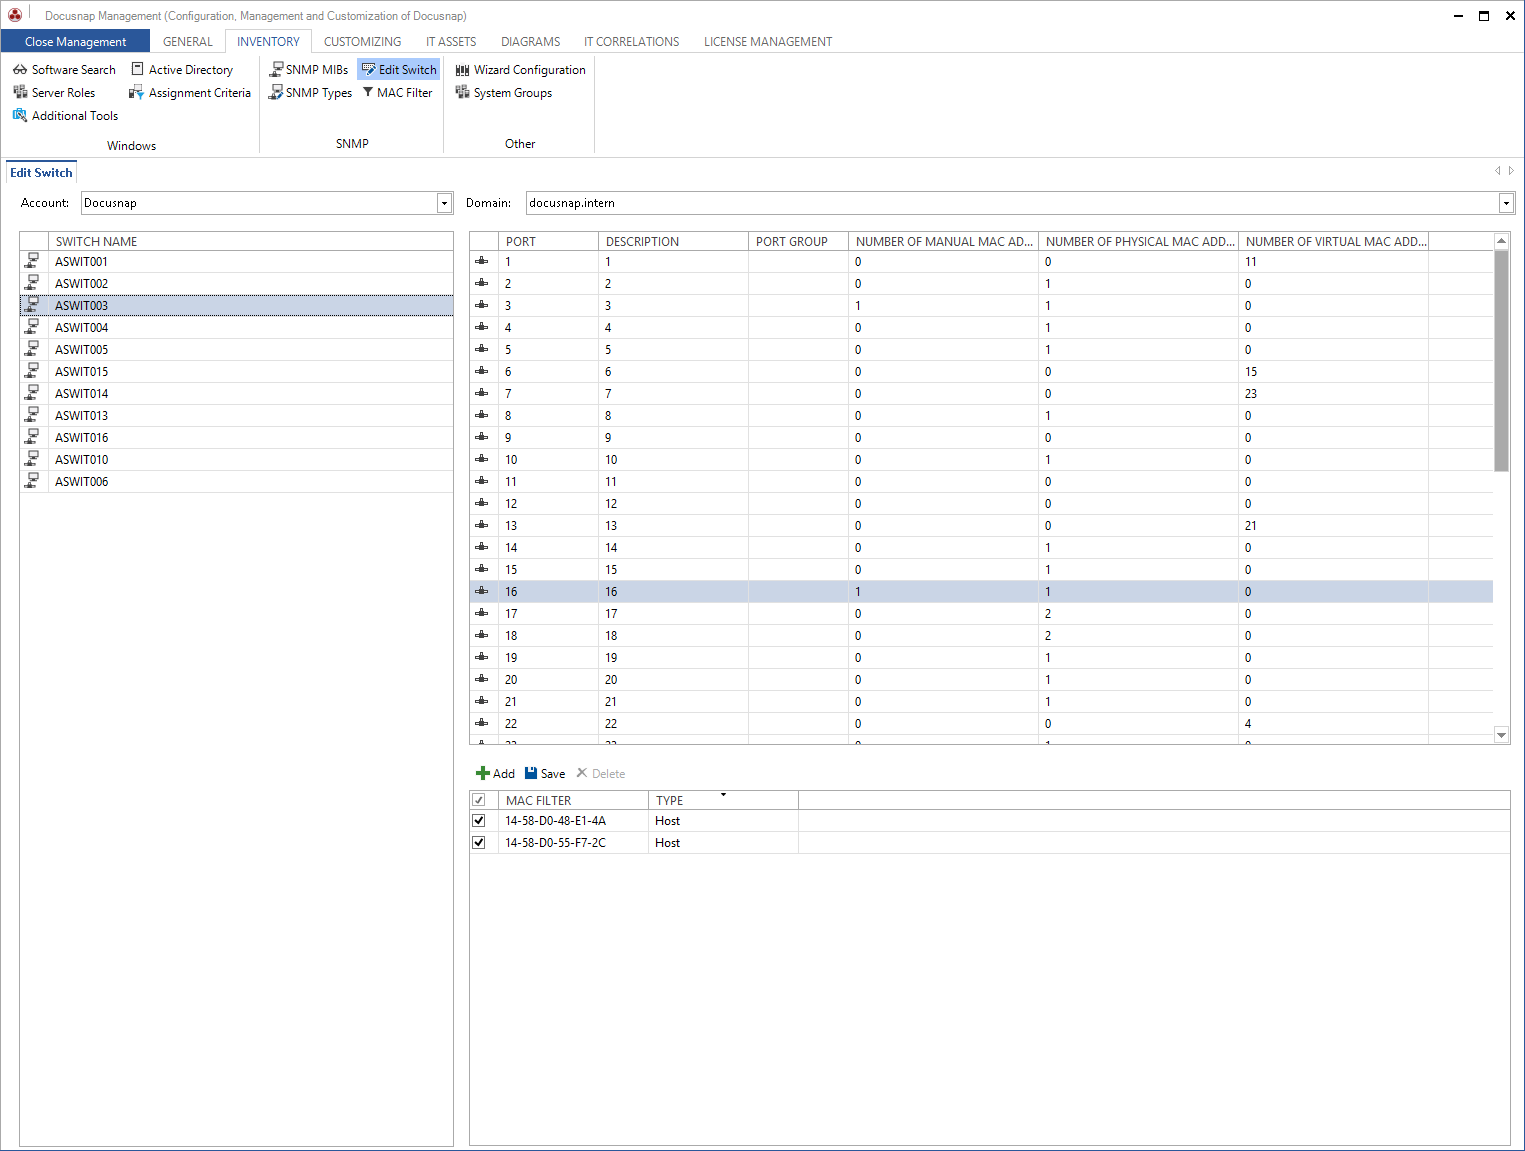Open Wizard Configuration
This screenshot has width=1525, height=1151.
[x=520, y=70]
